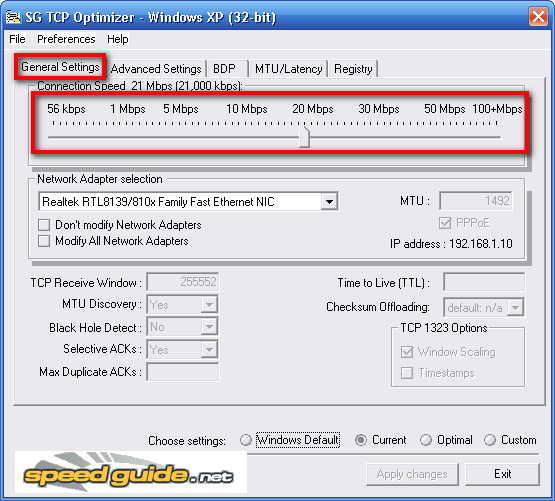Close the TCP Optimizer window

click(x=538, y=17)
